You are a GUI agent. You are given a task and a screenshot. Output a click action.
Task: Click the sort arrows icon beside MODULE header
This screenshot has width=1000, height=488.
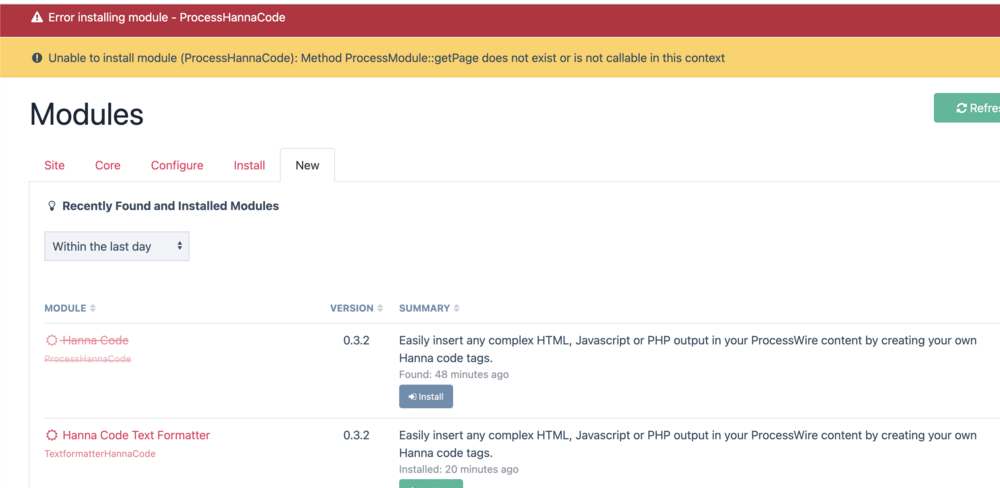pos(93,309)
